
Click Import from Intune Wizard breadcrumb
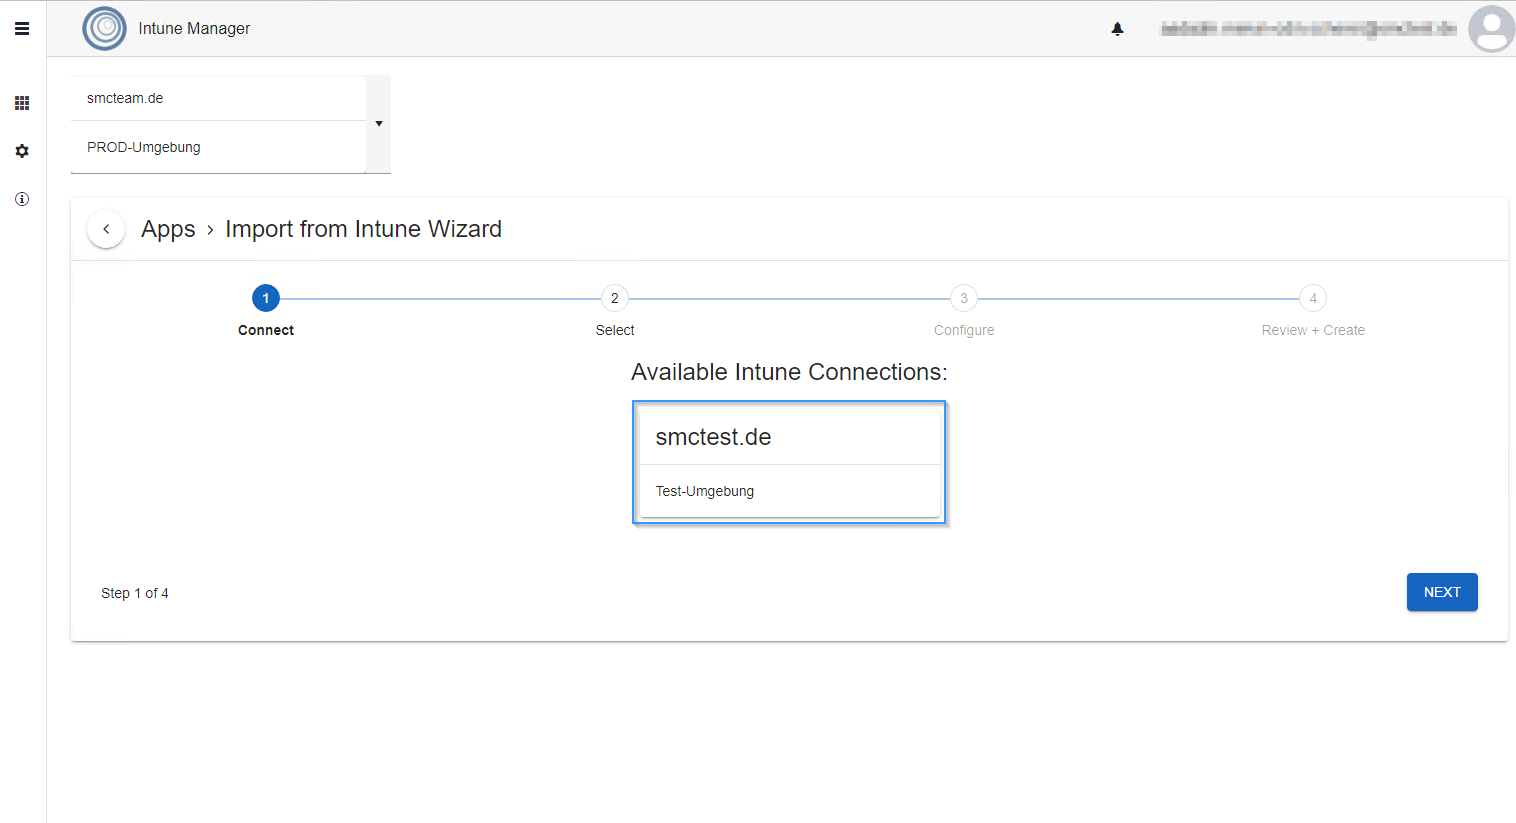pyautogui.click(x=364, y=229)
